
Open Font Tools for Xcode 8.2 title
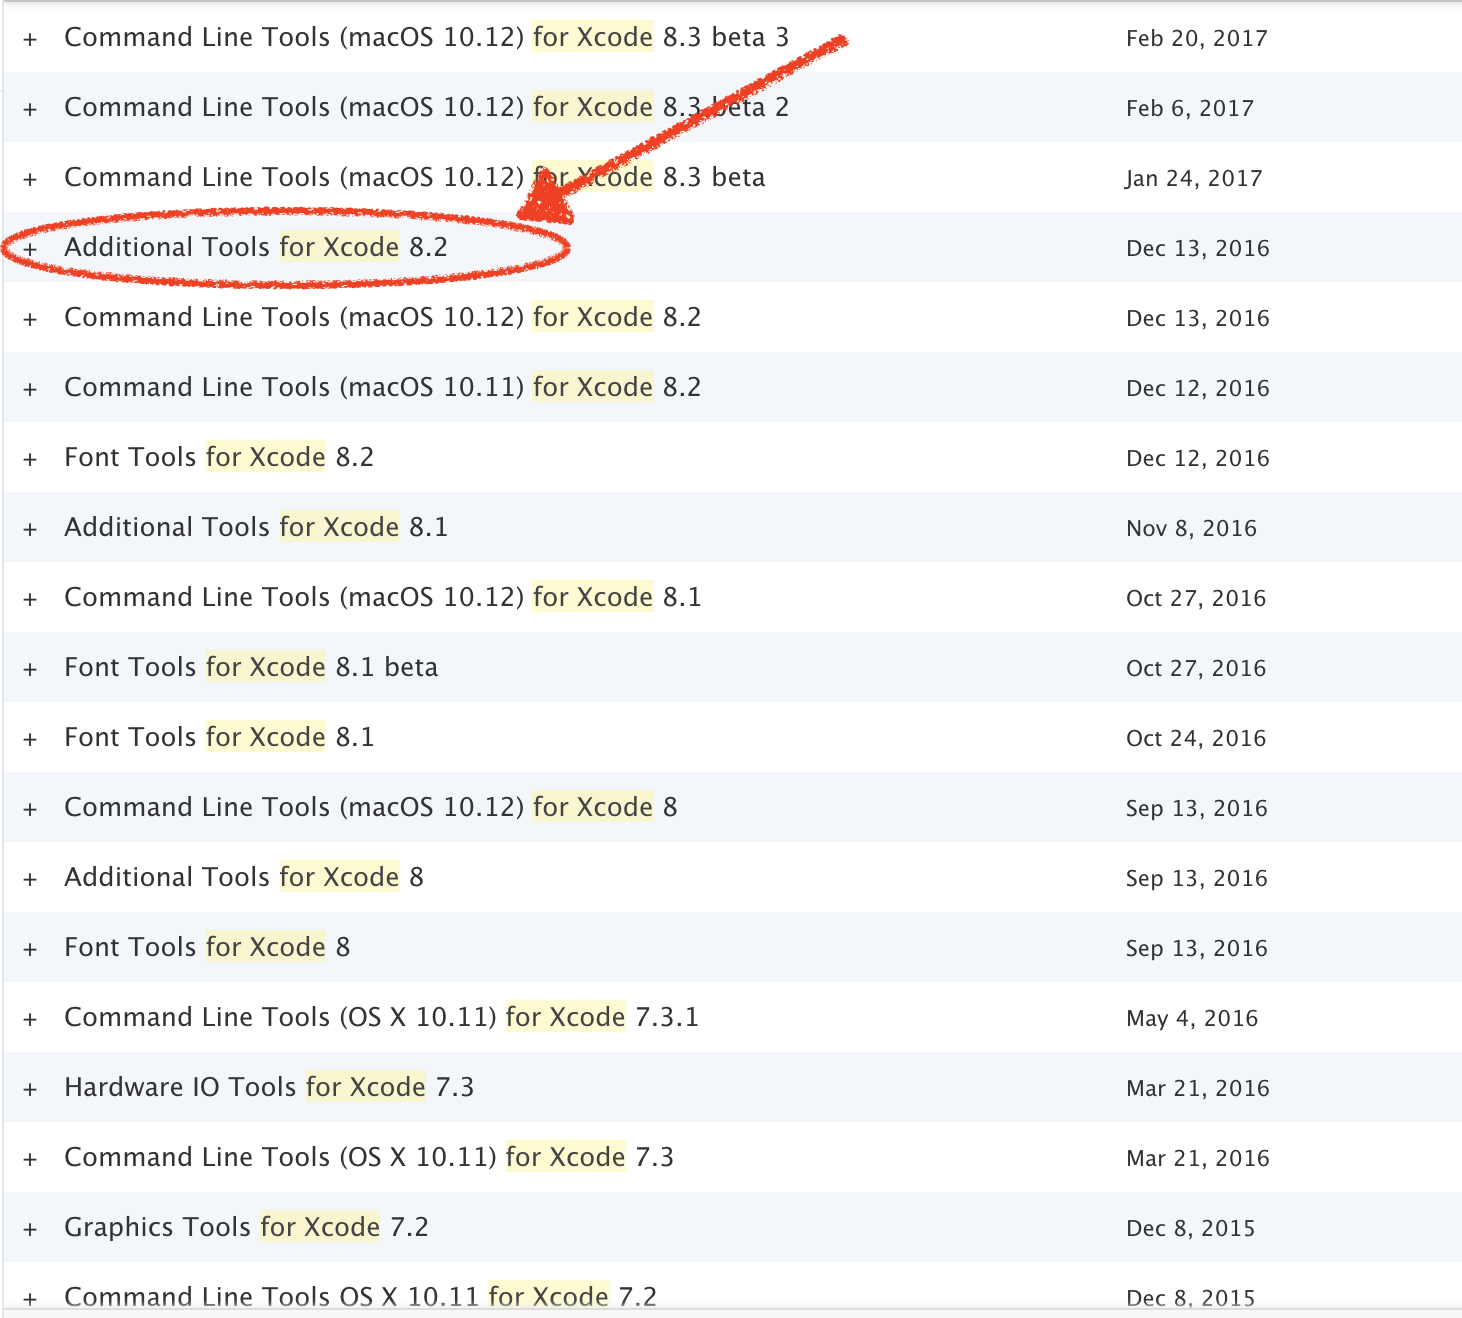219,458
